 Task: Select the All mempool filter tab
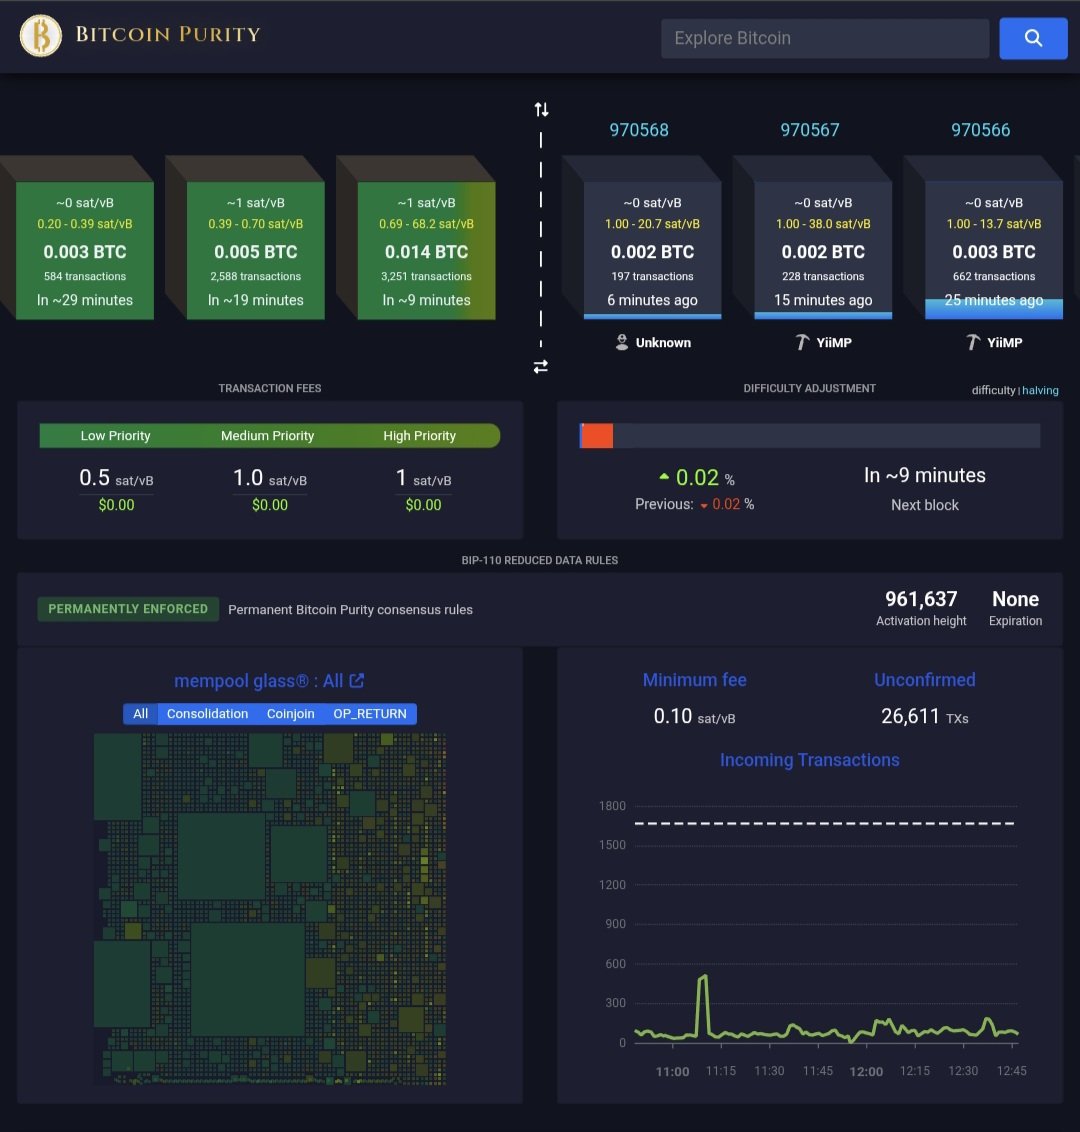(x=140, y=713)
